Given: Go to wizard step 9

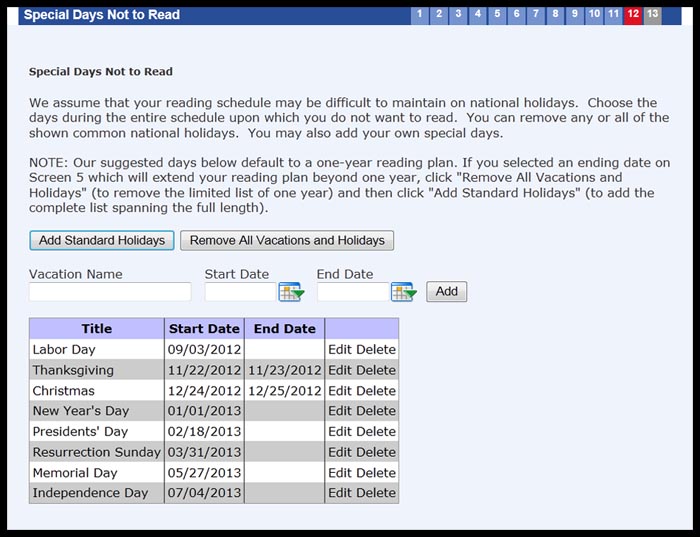Looking at the screenshot, I should click(575, 14).
